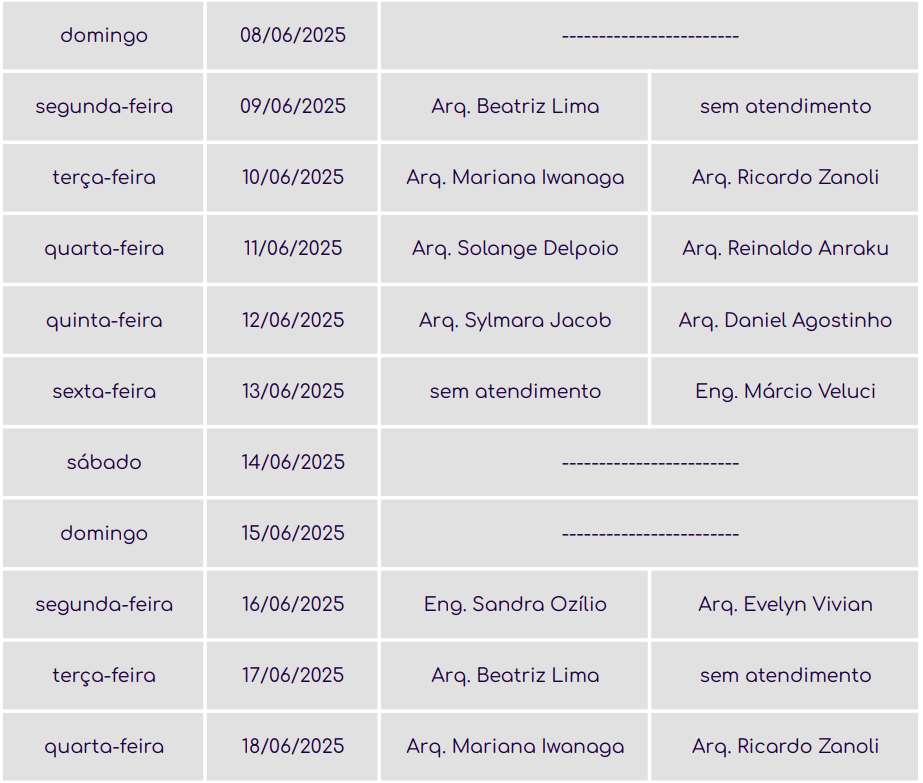
Task: Click Arq. Evelyn Vivian's name
Action: (785, 605)
